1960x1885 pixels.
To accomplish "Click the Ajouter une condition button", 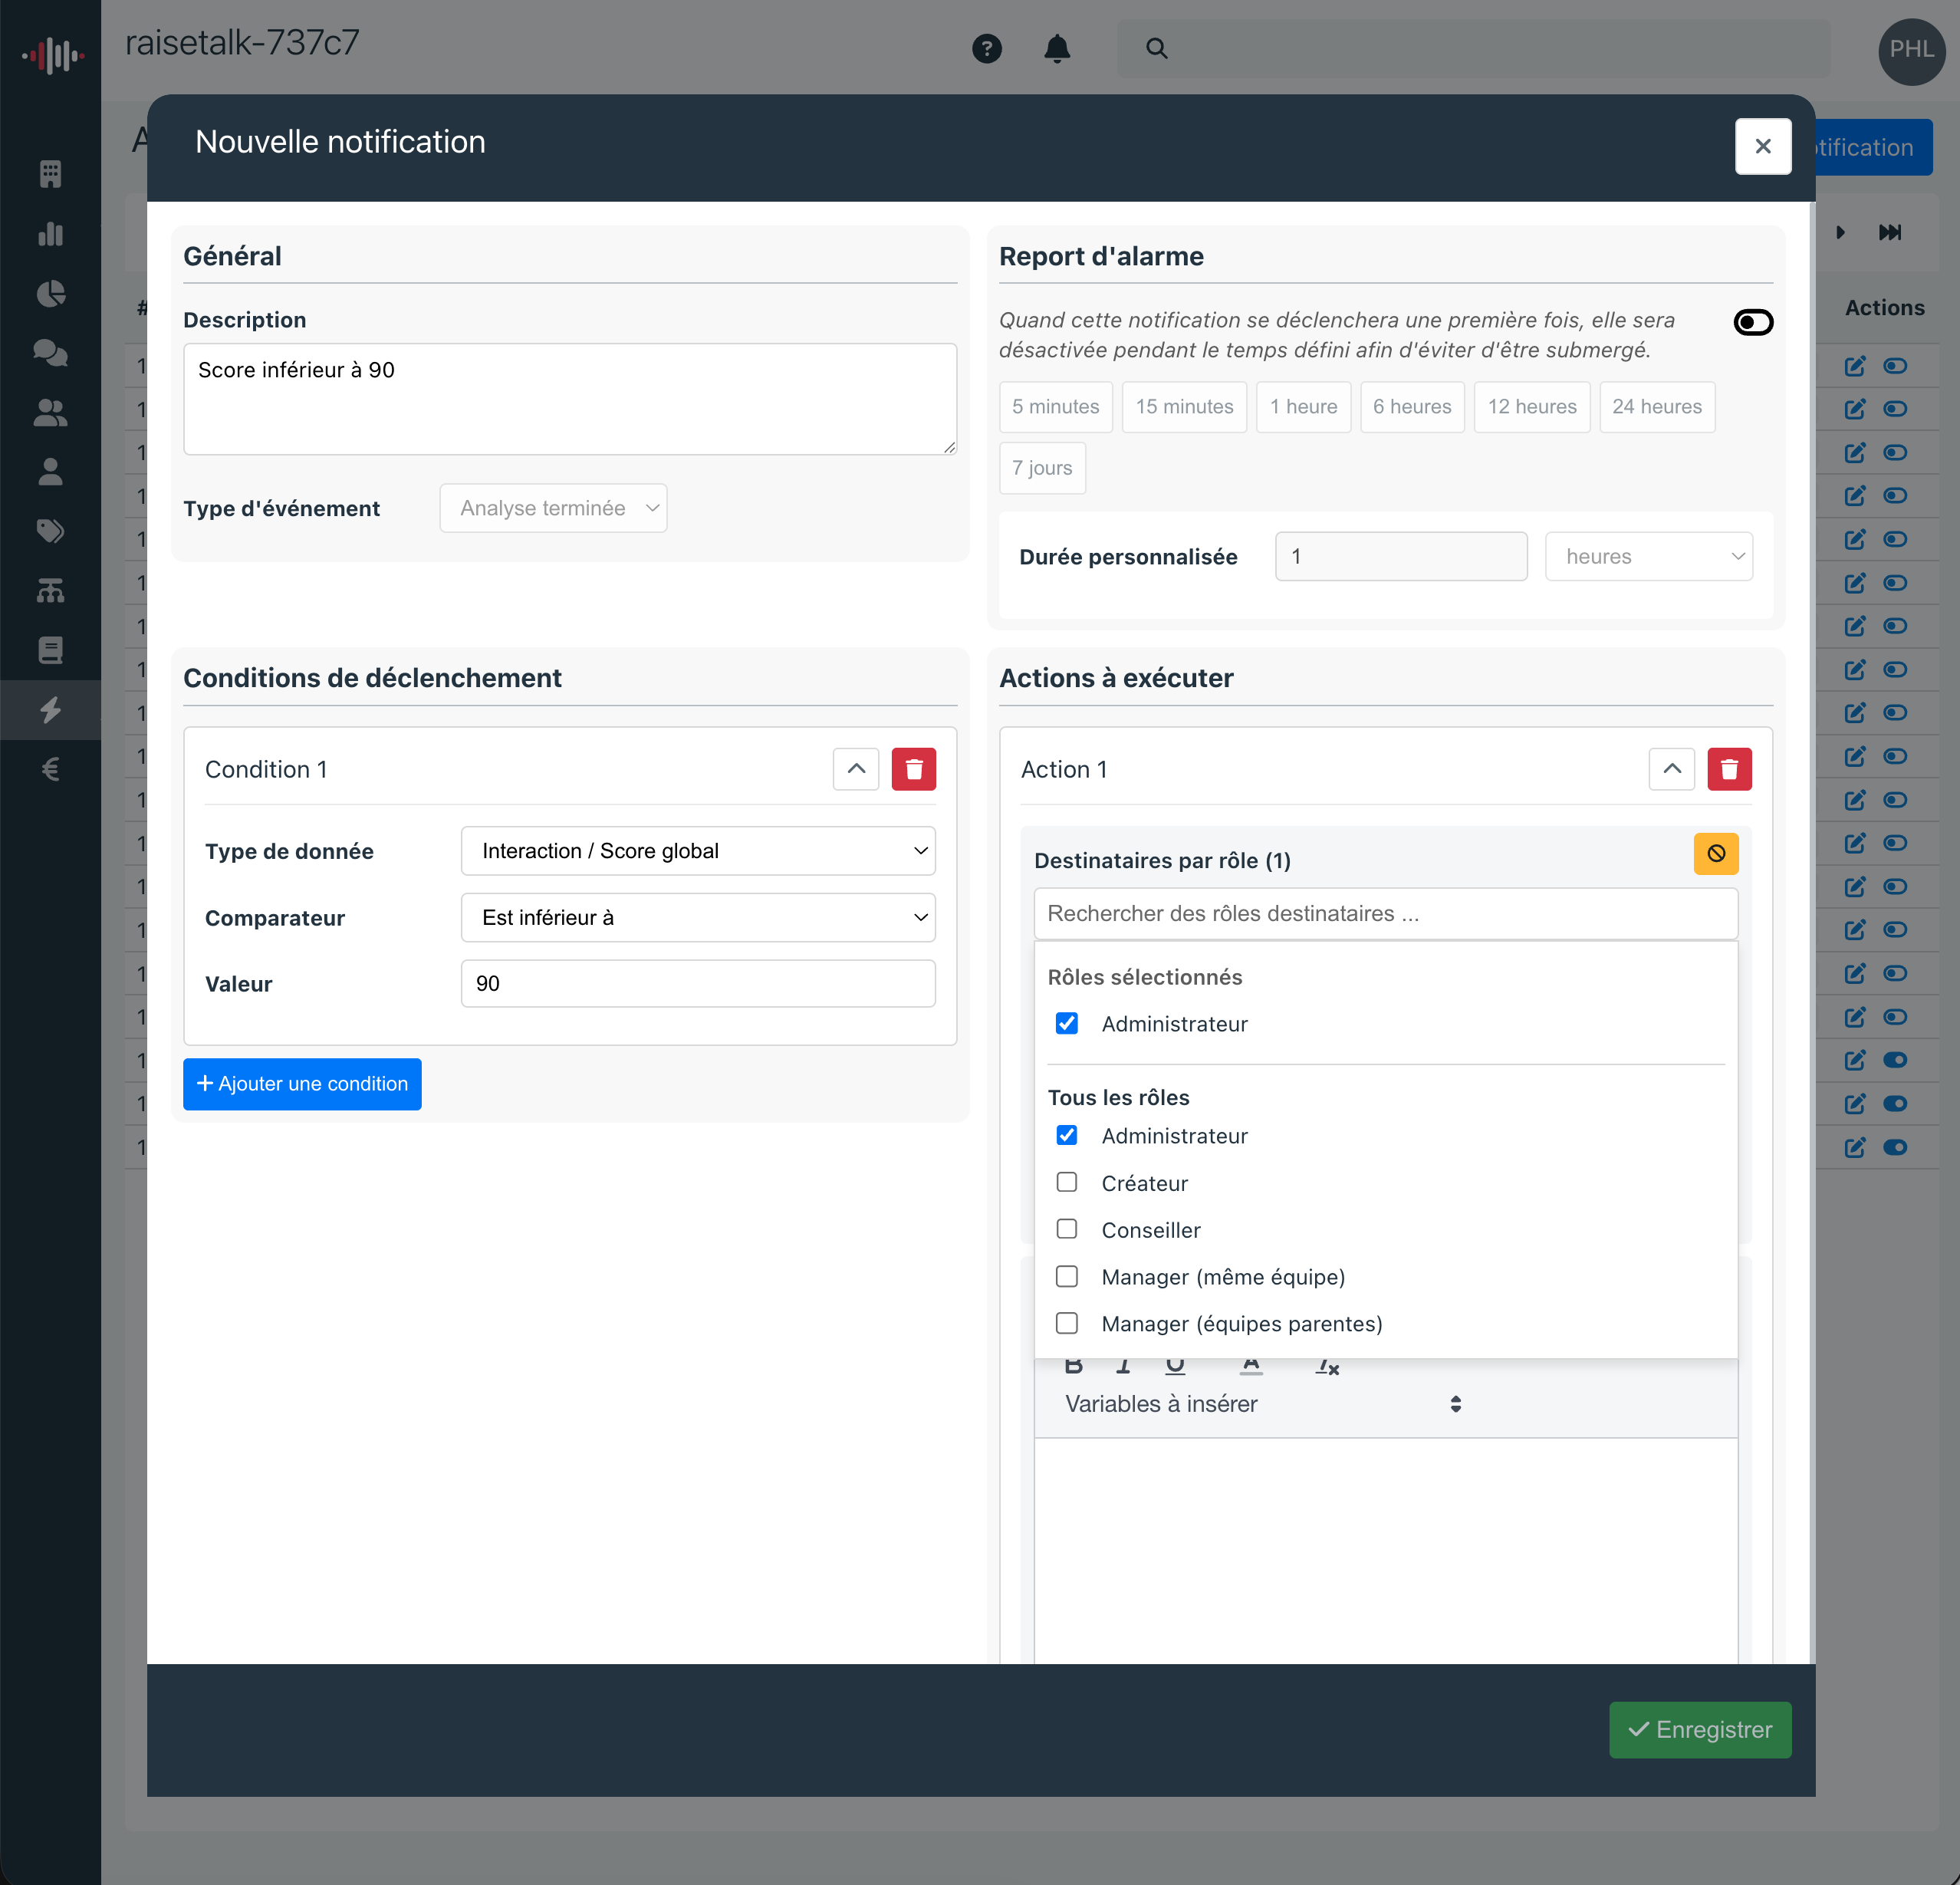I will (x=302, y=1084).
